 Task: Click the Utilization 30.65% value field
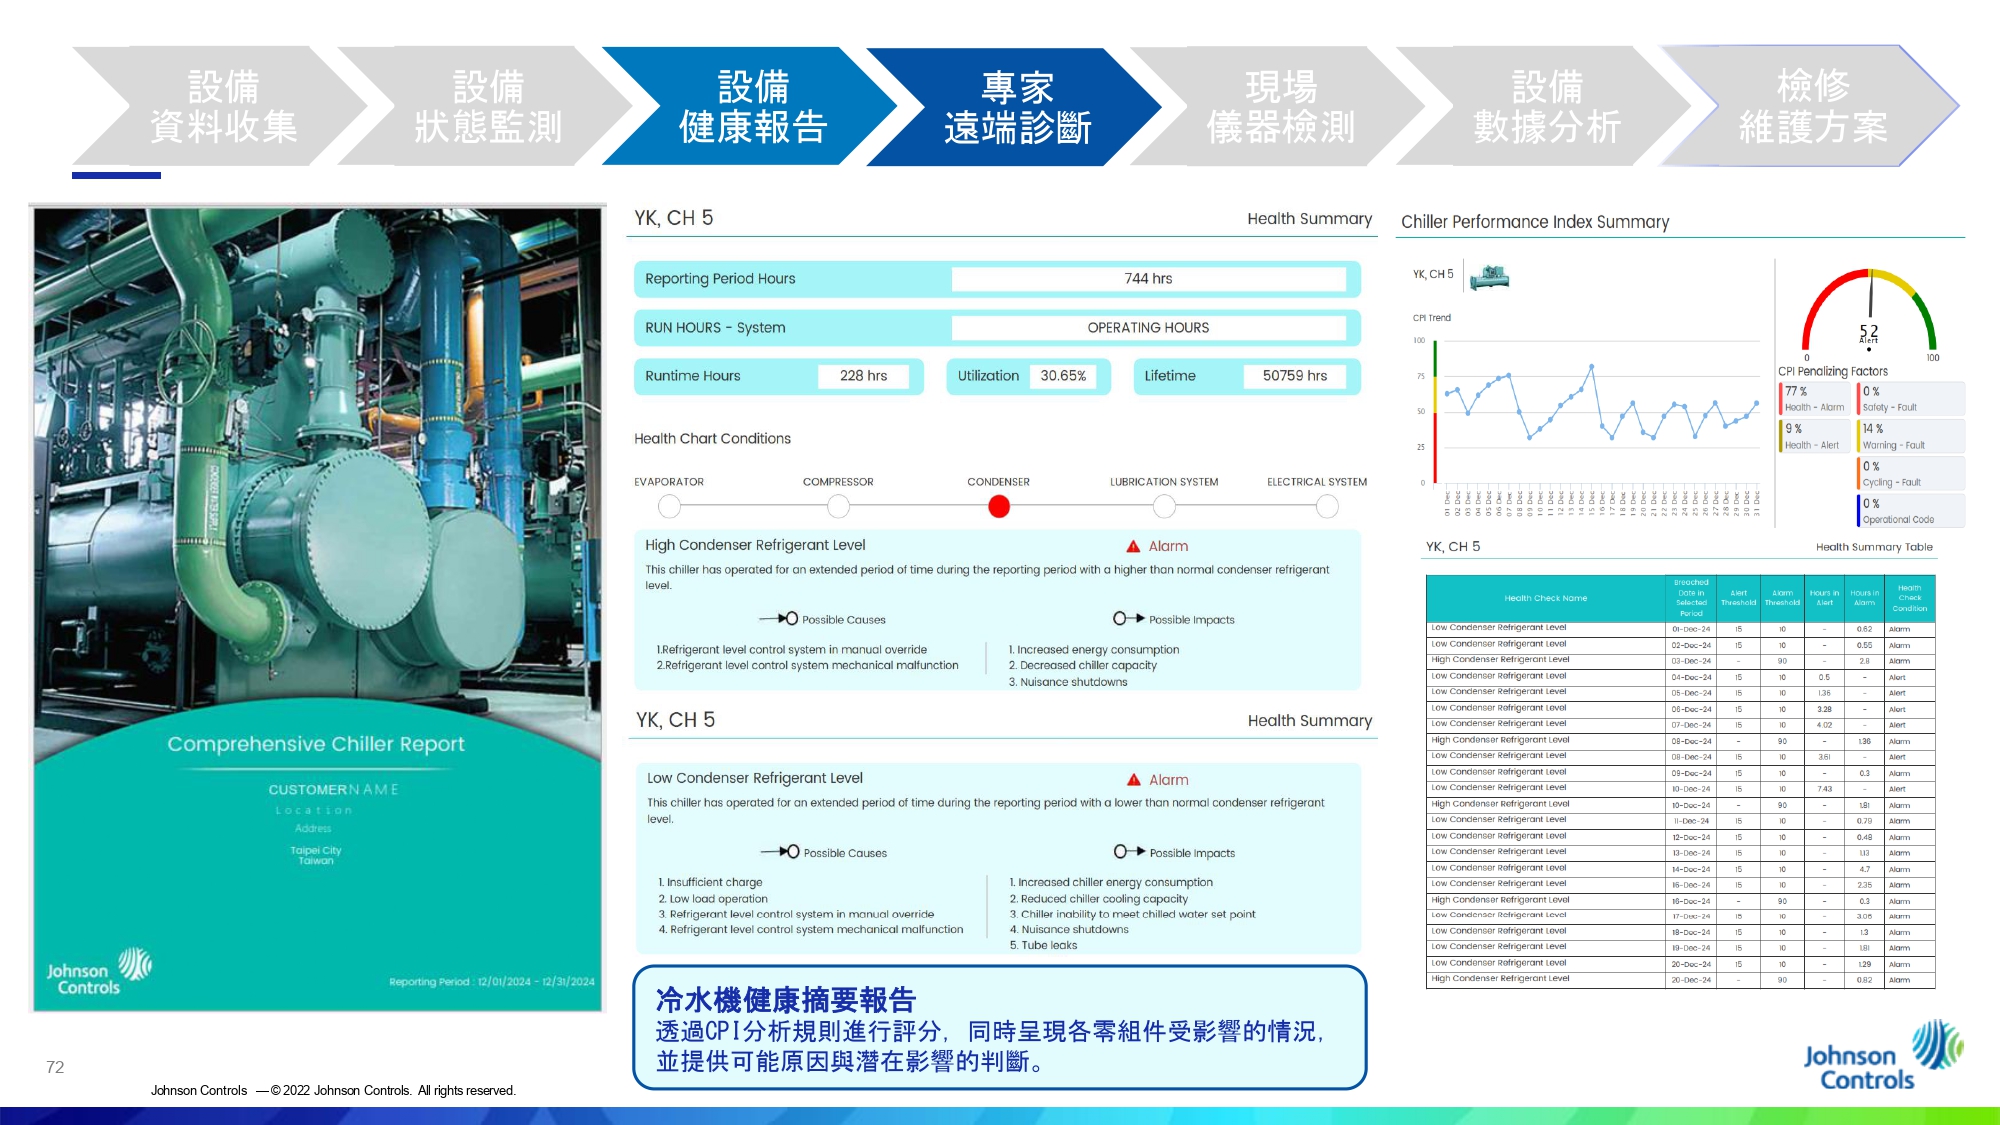(x=1063, y=376)
